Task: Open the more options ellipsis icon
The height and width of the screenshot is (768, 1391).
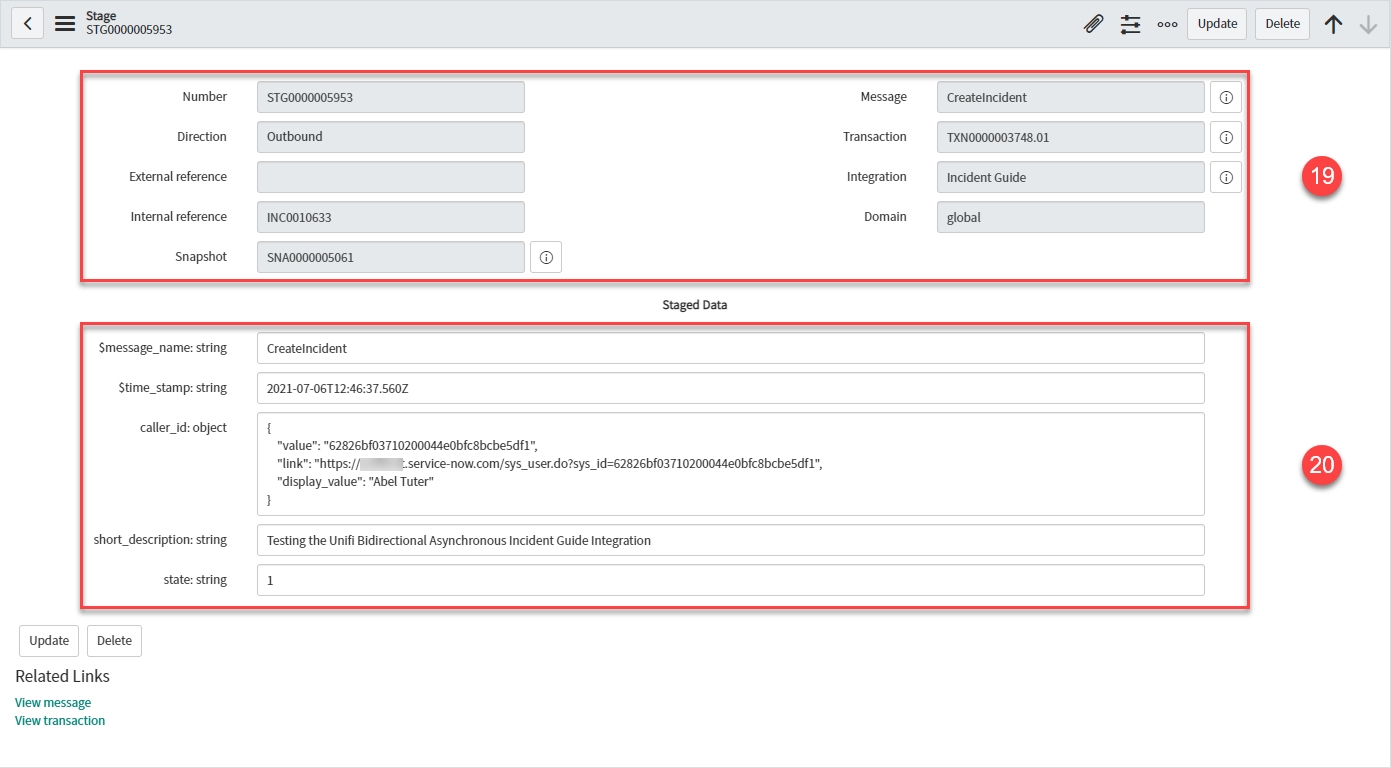Action: tap(1166, 24)
